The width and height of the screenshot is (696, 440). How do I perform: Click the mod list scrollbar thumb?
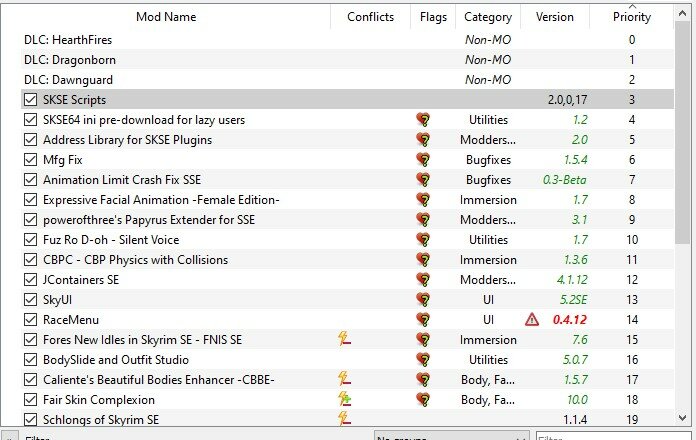[683, 132]
